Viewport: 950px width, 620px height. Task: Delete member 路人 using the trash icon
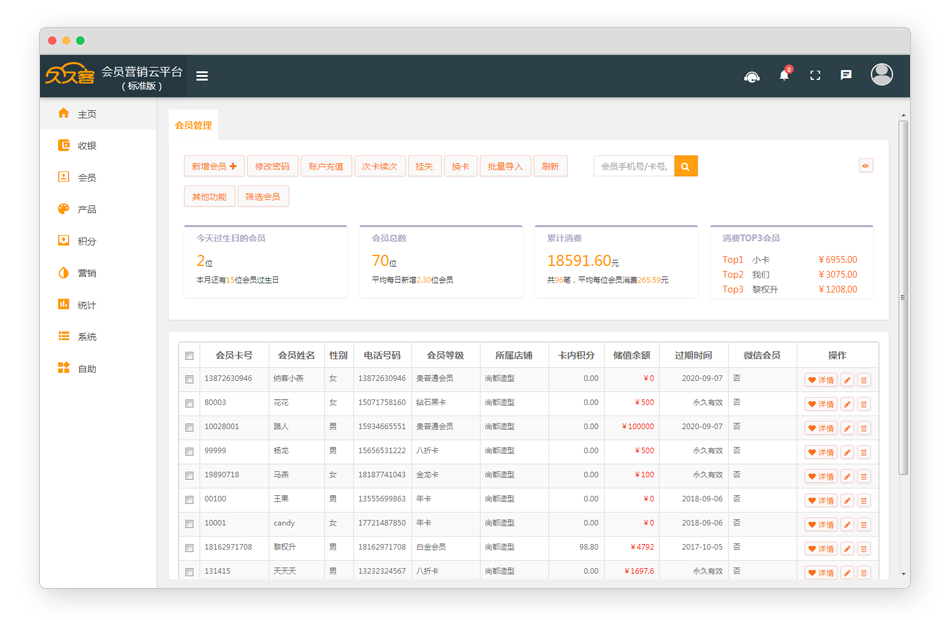(864, 428)
